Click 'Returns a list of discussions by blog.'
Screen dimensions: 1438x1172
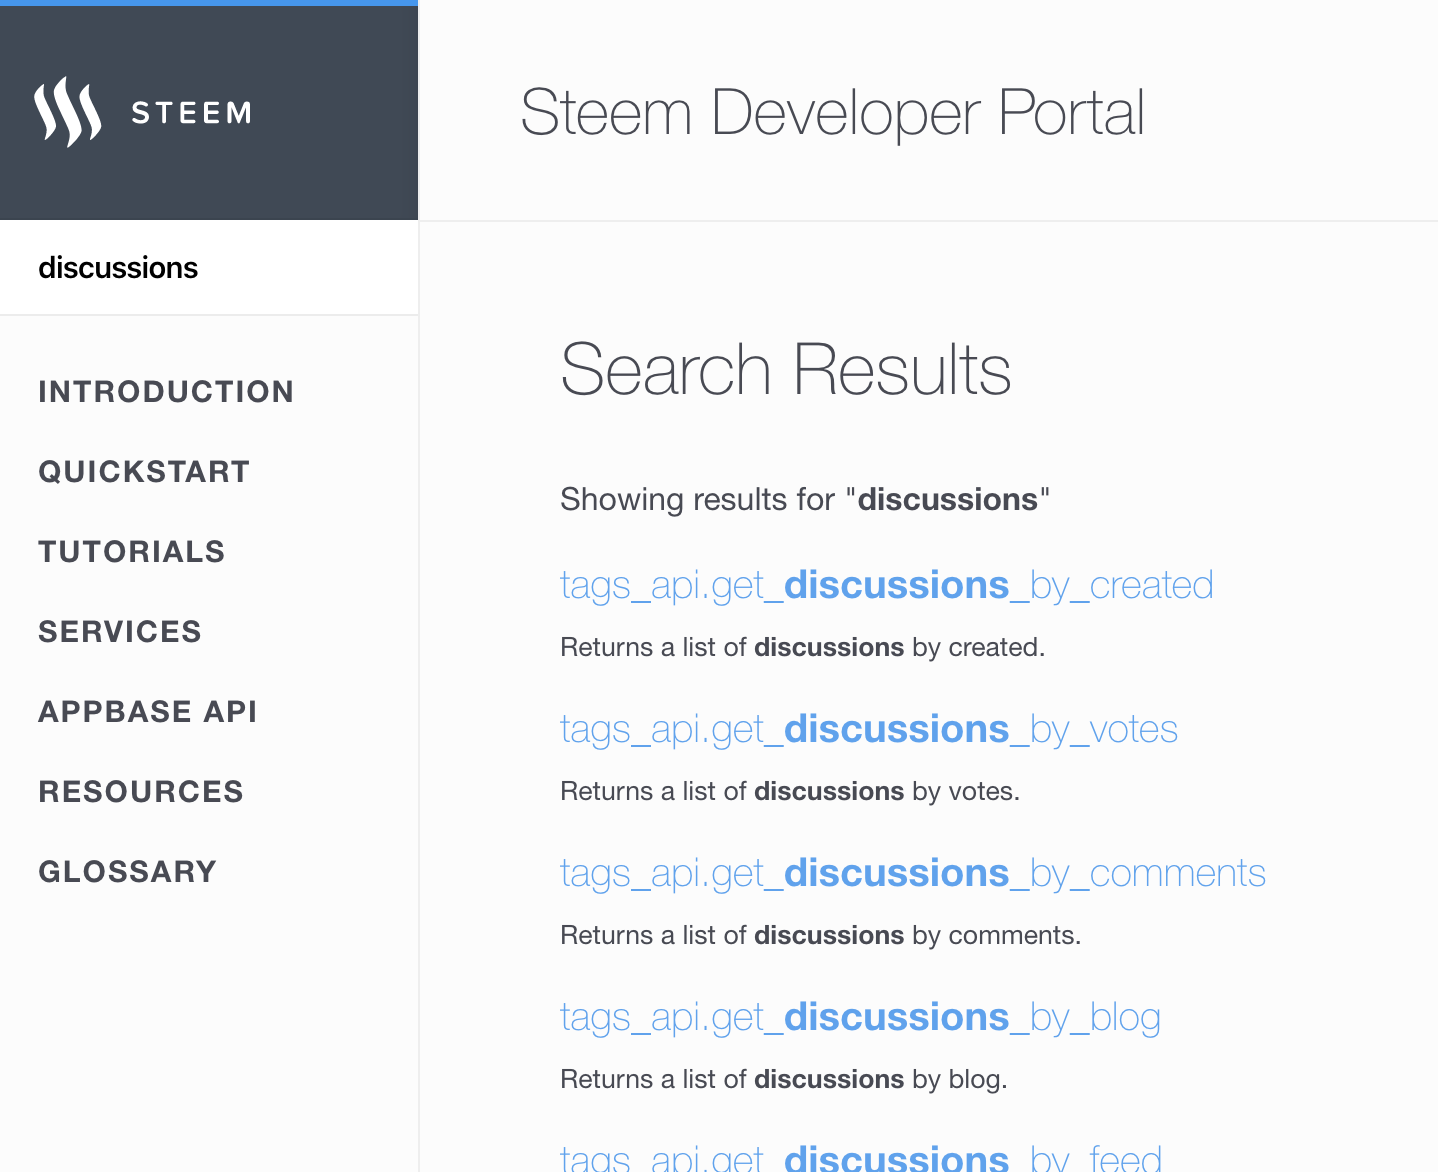(784, 1079)
